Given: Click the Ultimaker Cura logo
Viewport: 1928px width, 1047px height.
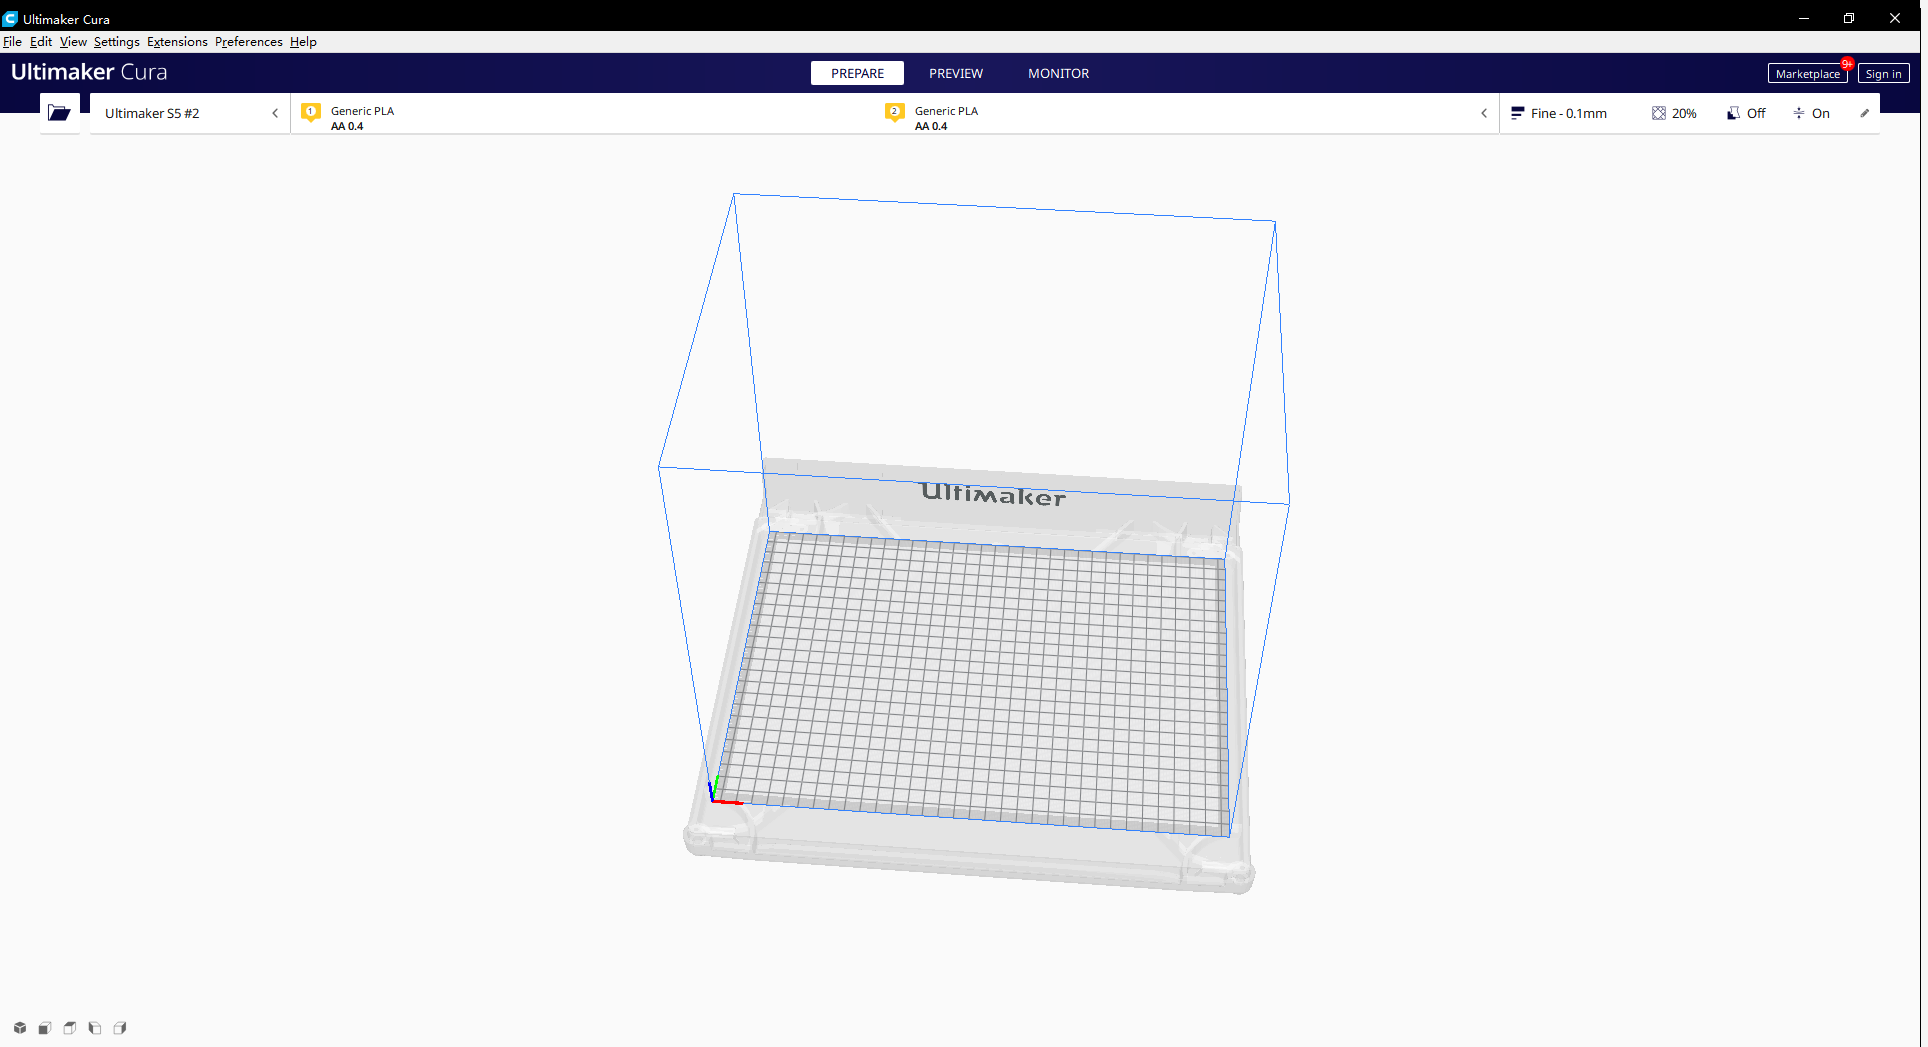Looking at the screenshot, I should pos(89,72).
